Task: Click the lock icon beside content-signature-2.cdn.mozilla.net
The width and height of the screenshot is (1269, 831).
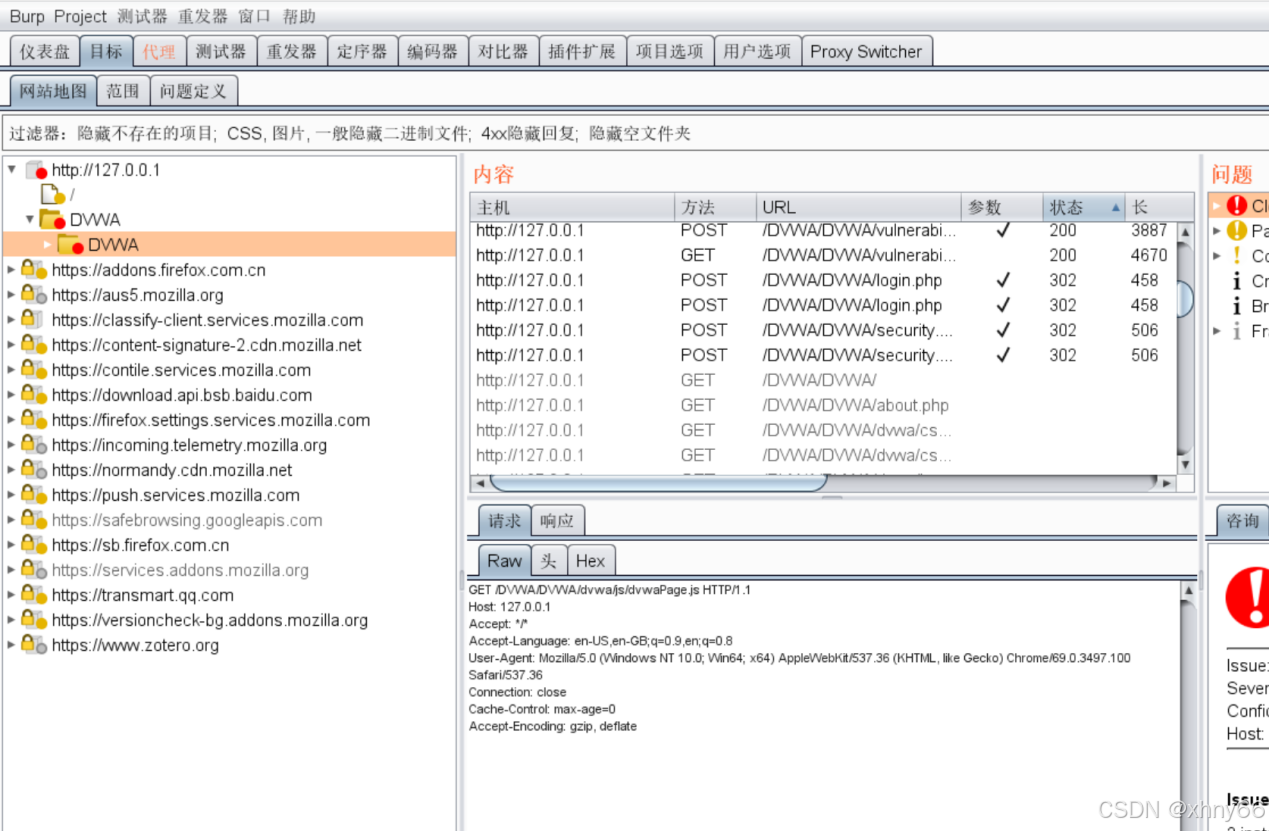Action: point(34,345)
